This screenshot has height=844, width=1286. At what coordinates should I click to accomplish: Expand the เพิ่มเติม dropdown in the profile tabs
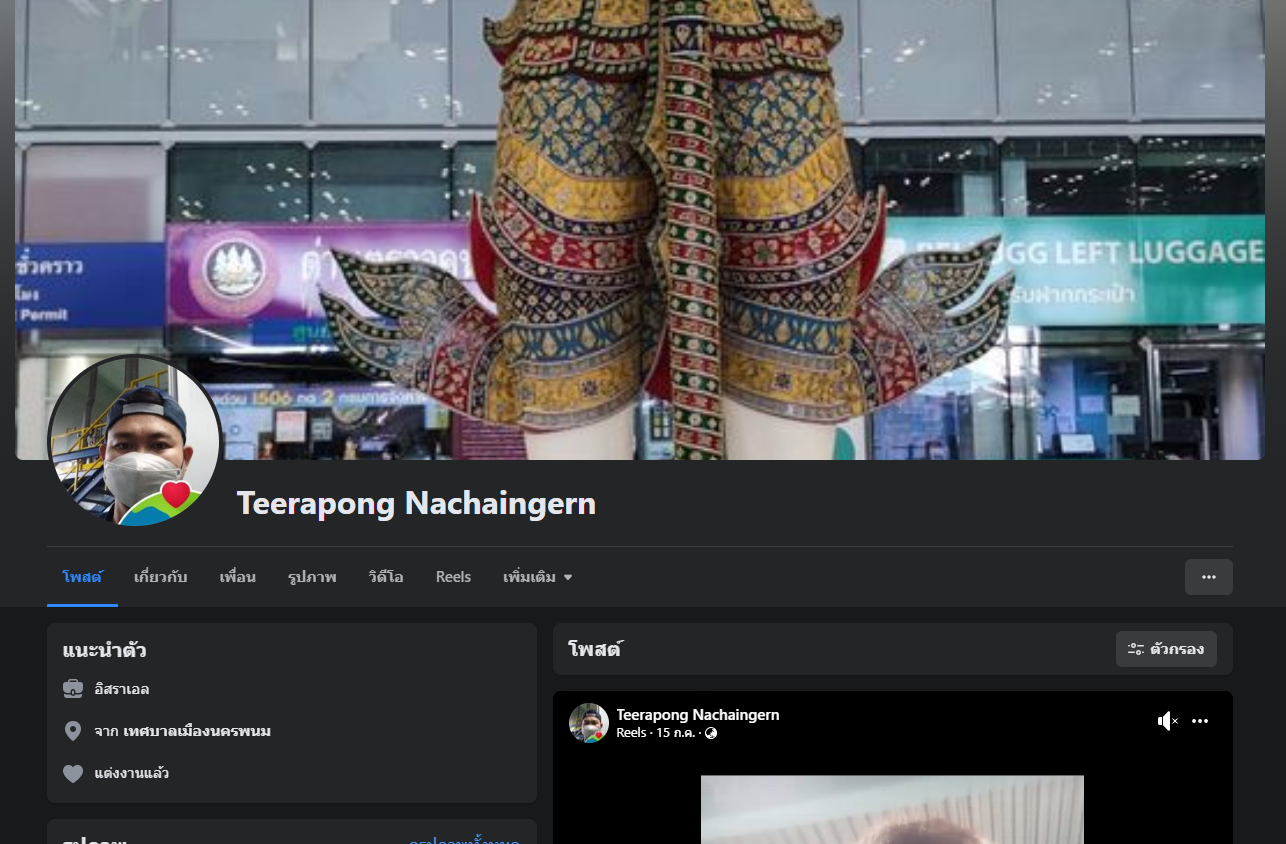click(538, 577)
